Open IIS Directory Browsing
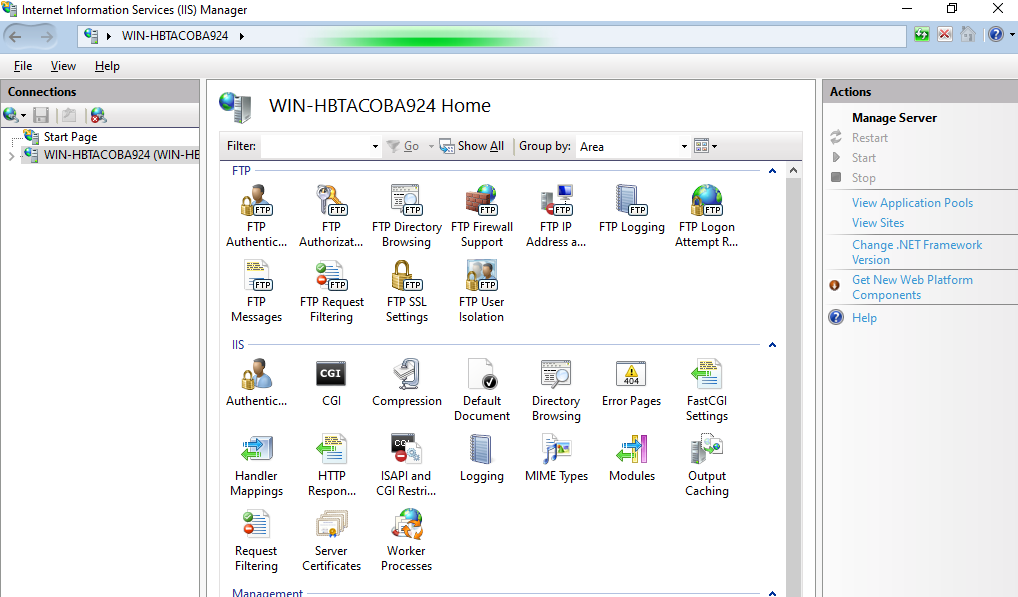The width and height of the screenshot is (1018, 597). click(x=556, y=390)
